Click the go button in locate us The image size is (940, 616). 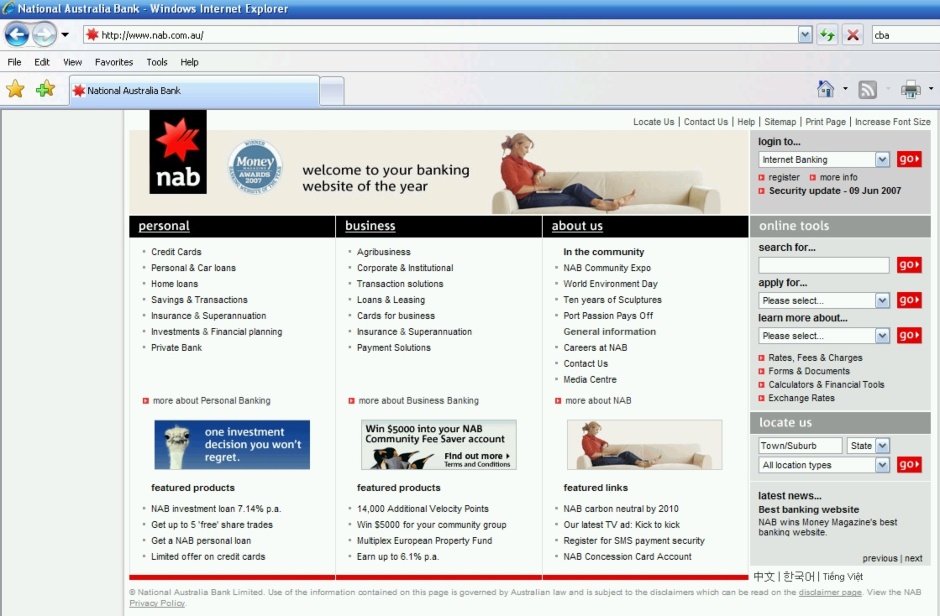coord(909,464)
